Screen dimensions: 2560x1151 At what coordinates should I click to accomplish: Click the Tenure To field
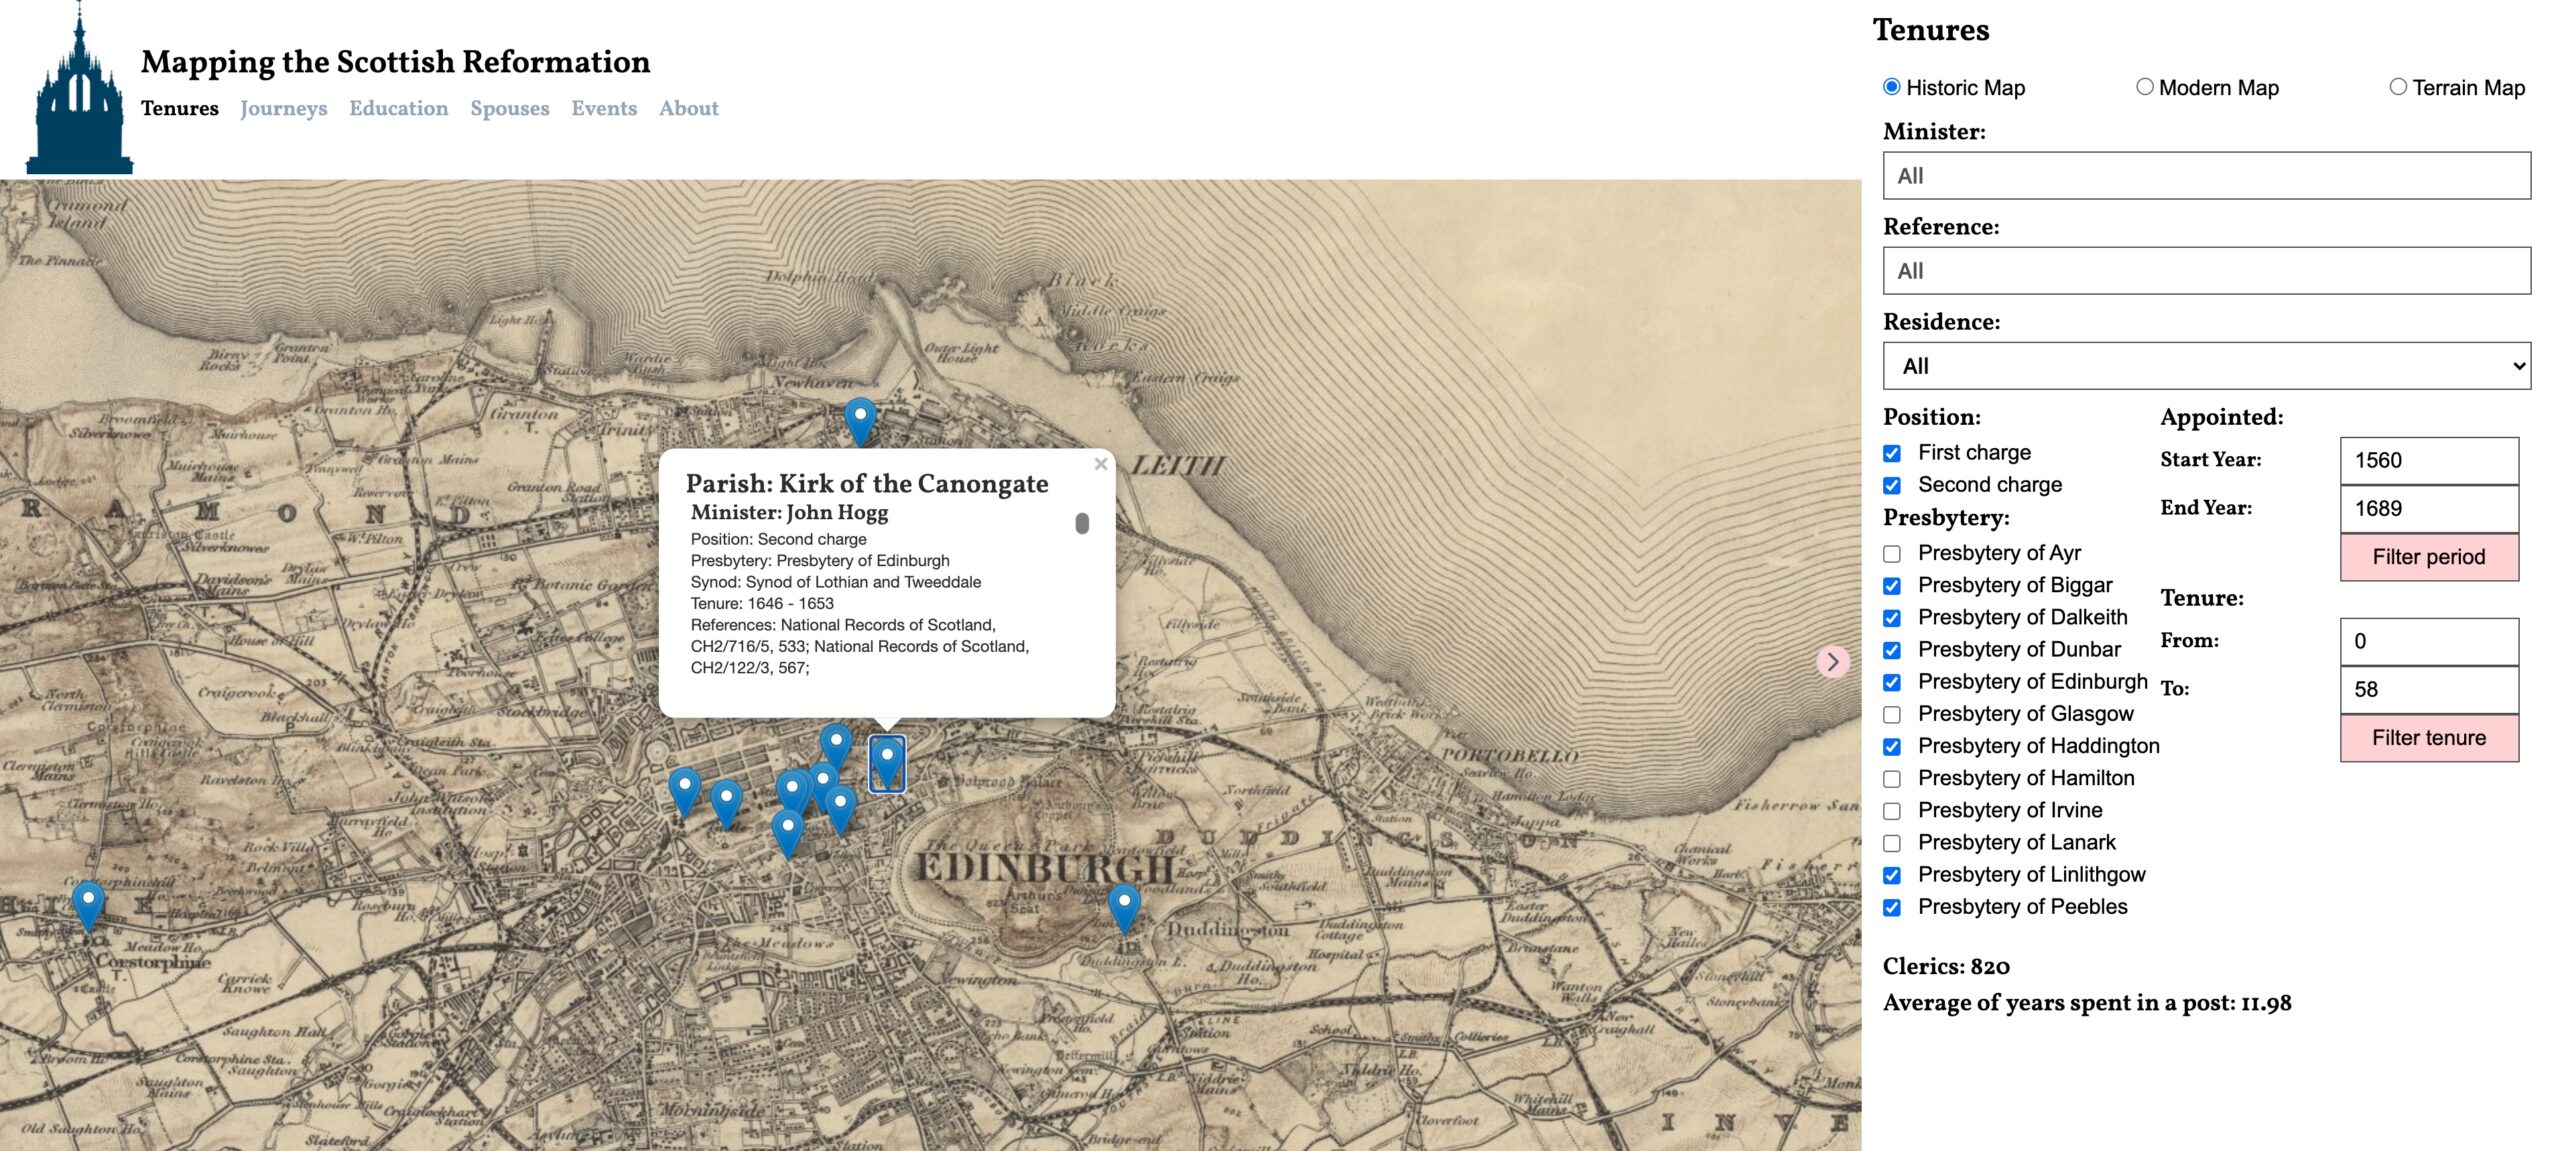(2429, 689)
